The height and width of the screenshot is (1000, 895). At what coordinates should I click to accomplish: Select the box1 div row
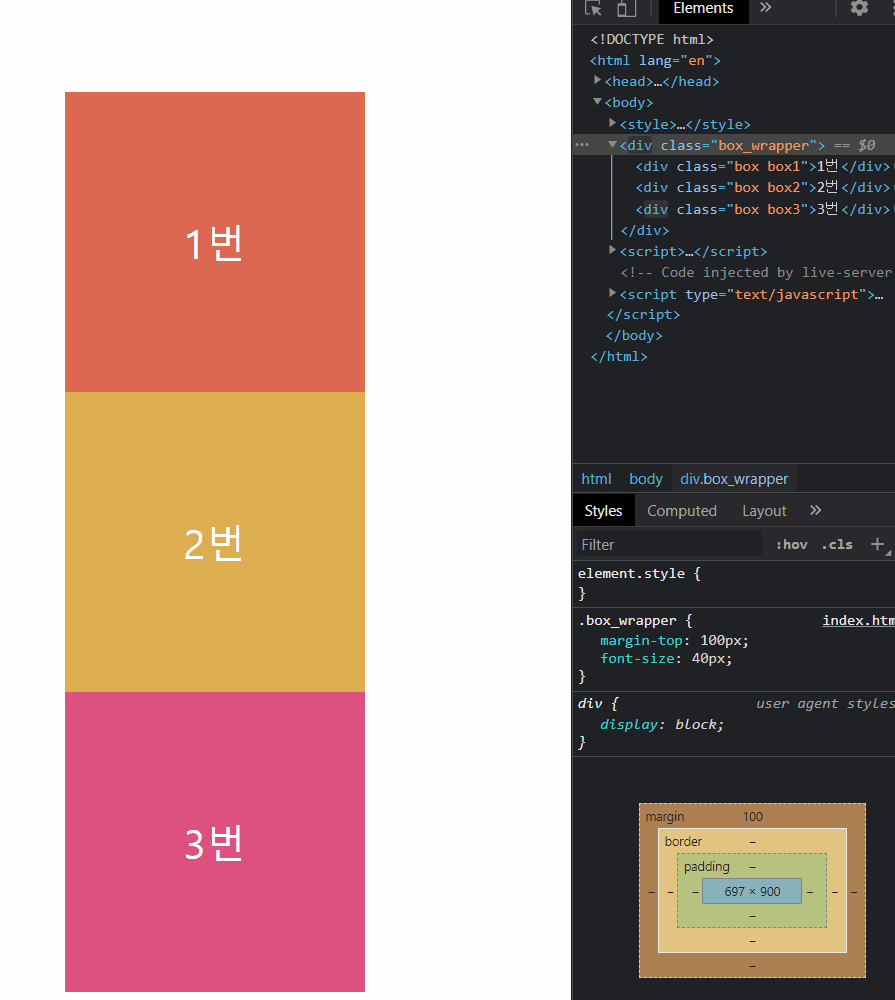pyautogui.click(x=762, y=166)
